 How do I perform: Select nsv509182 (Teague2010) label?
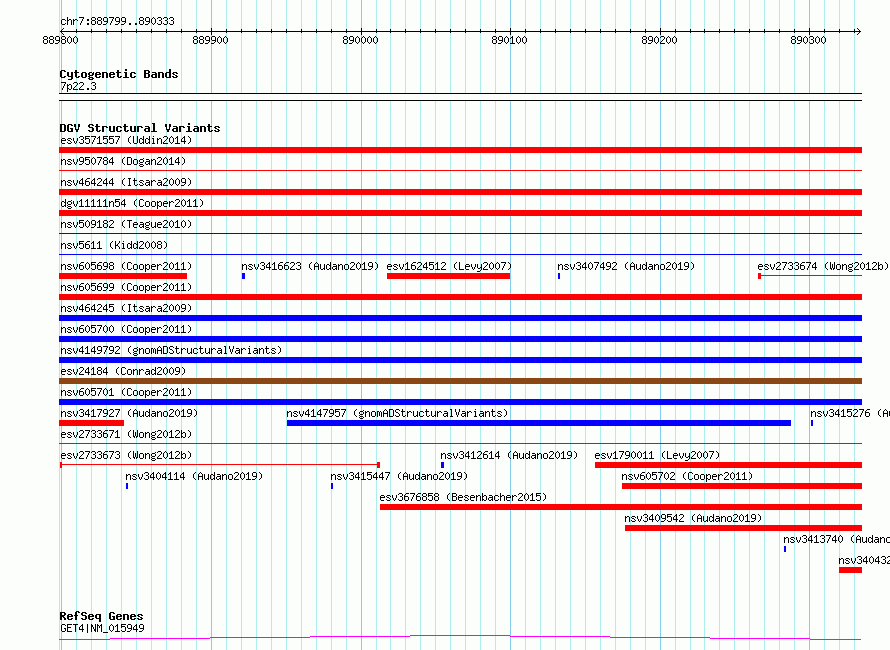pos(126,224)
